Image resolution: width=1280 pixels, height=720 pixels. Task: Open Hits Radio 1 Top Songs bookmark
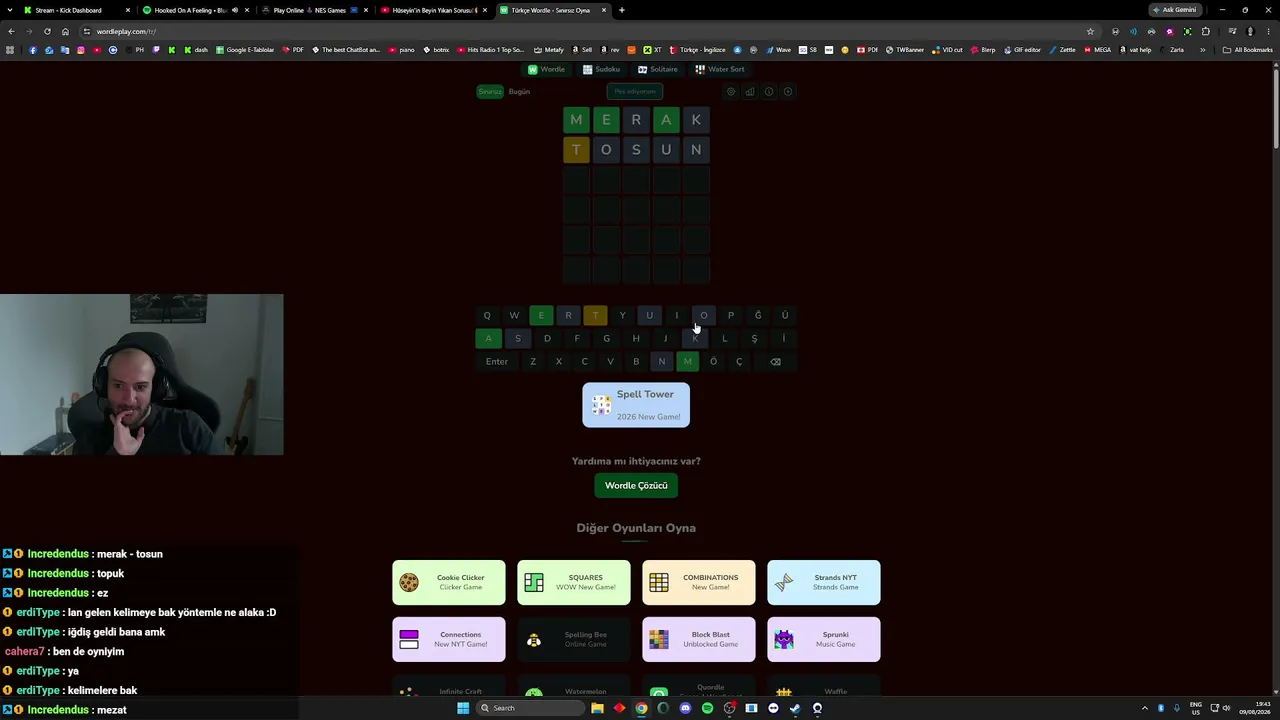pos(491,50)
